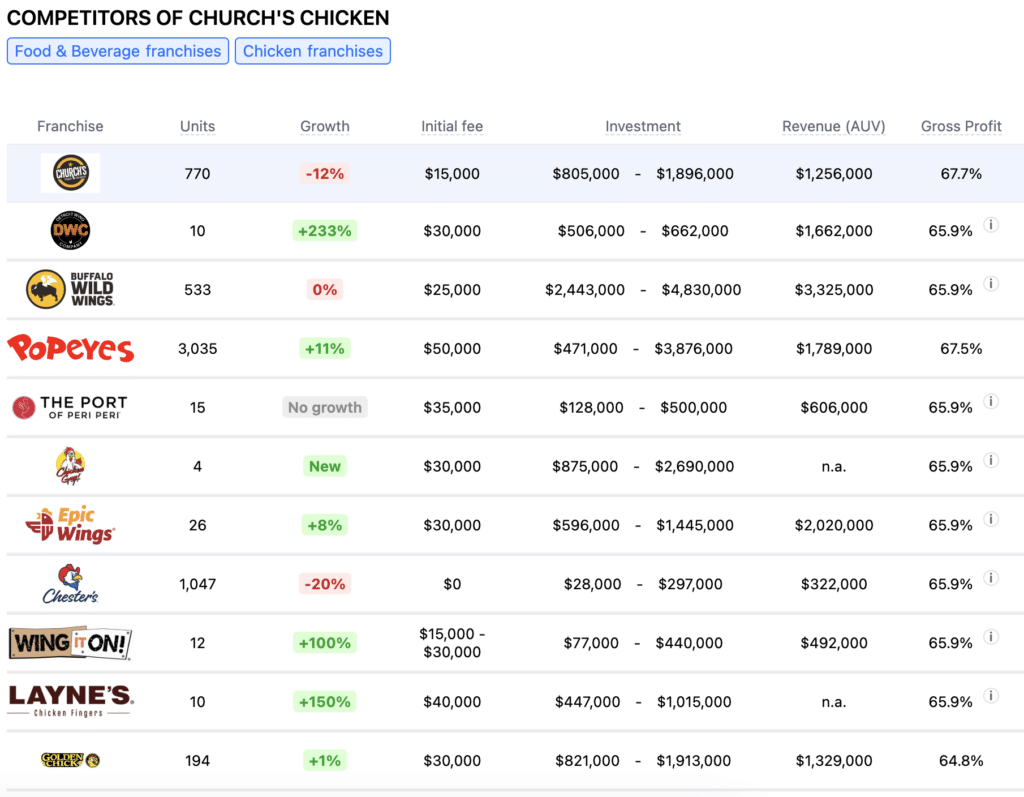Select the -20% growth badge
Viewport: 1024px width, 797px height.
tap(325, 583)
